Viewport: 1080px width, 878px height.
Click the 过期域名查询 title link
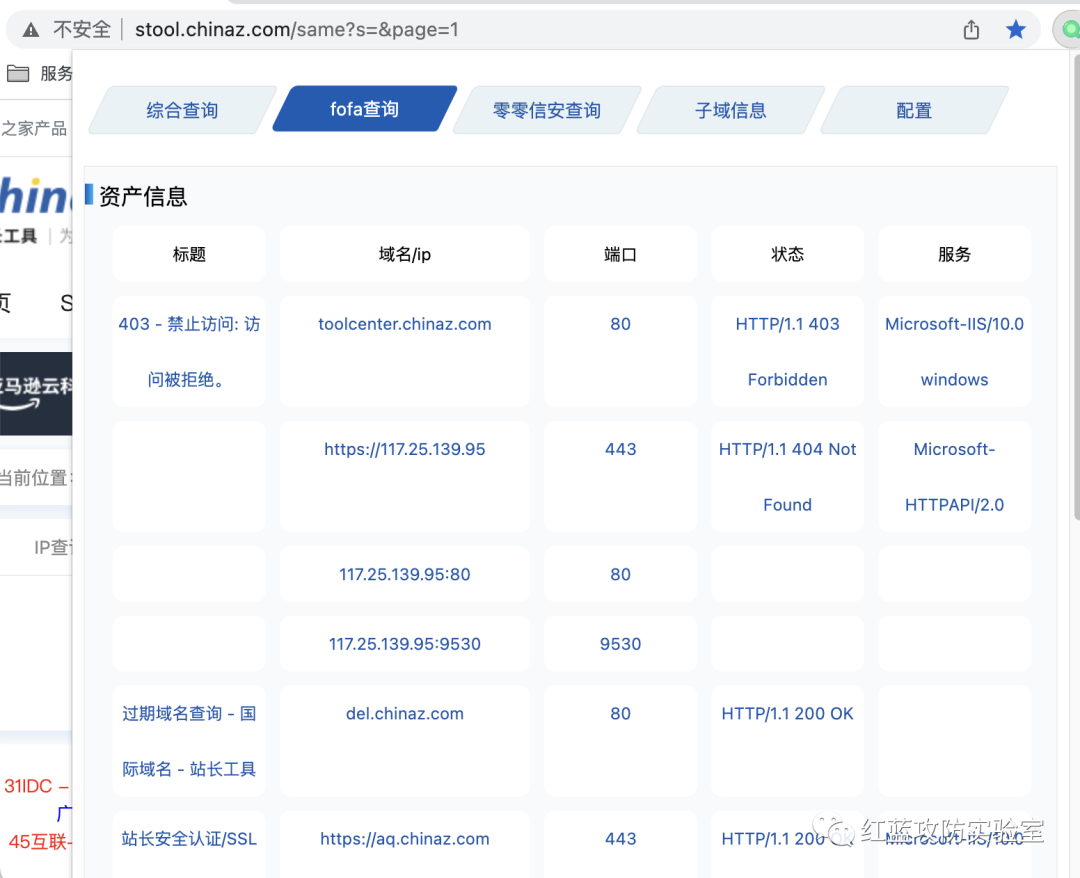(x=189, y=714)
